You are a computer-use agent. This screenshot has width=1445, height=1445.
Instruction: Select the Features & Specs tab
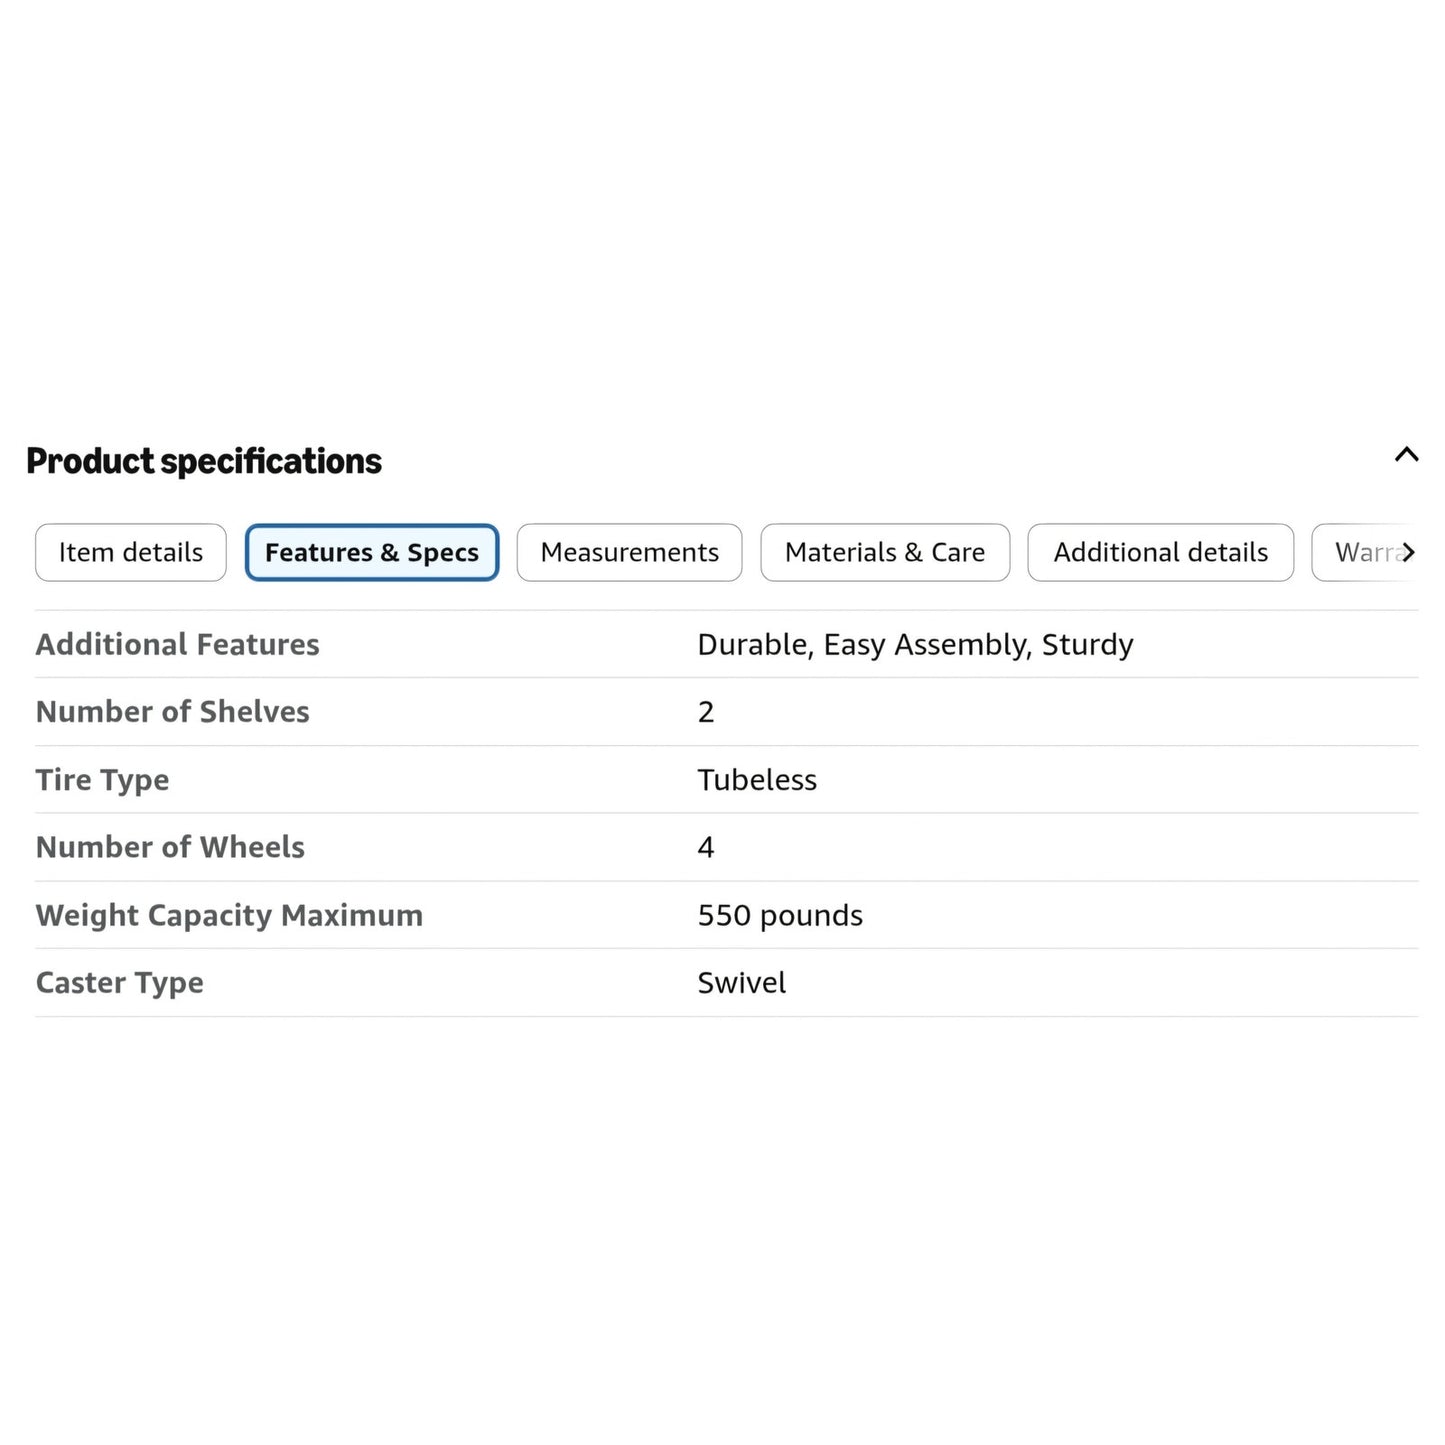coord(372,552)
